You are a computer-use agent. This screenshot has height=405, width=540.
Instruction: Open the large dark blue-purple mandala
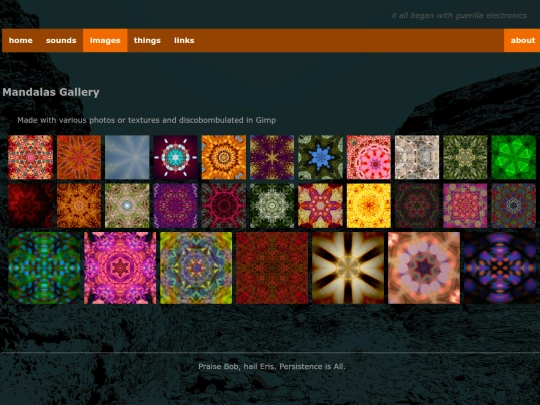500,268
